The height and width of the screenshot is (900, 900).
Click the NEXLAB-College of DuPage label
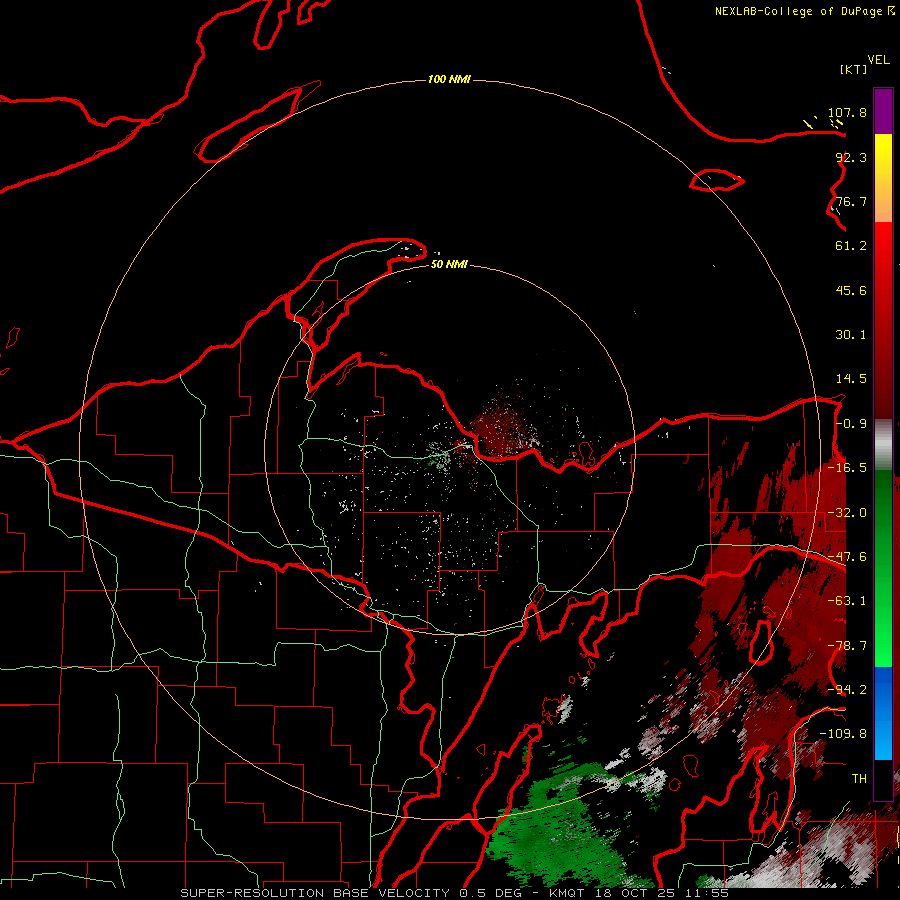coord(804,11)
